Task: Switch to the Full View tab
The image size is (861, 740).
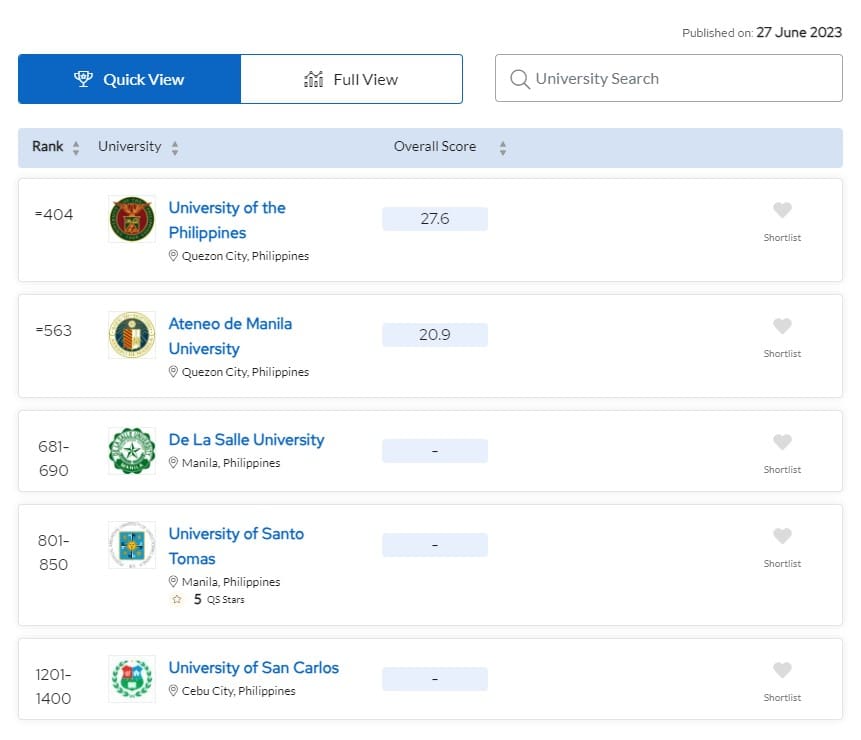Action: (351, 79)
